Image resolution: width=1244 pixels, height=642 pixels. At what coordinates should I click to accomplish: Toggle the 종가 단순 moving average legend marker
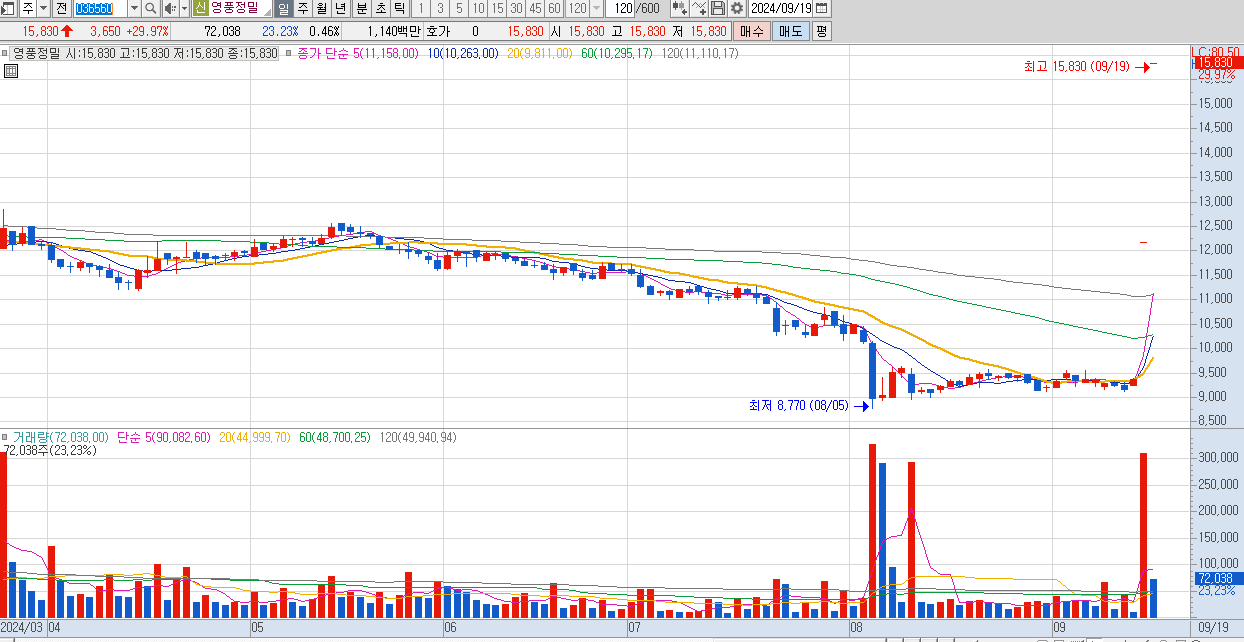pos(289,53)
